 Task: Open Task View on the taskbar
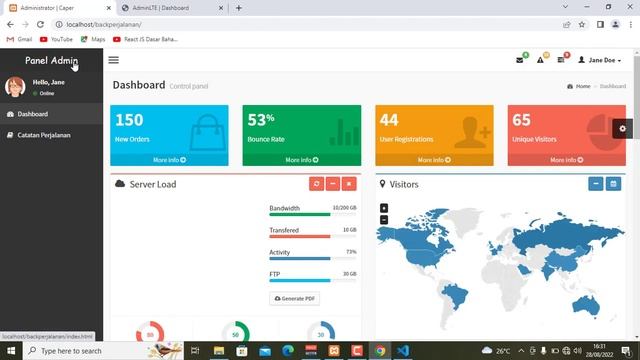point(195,351)
